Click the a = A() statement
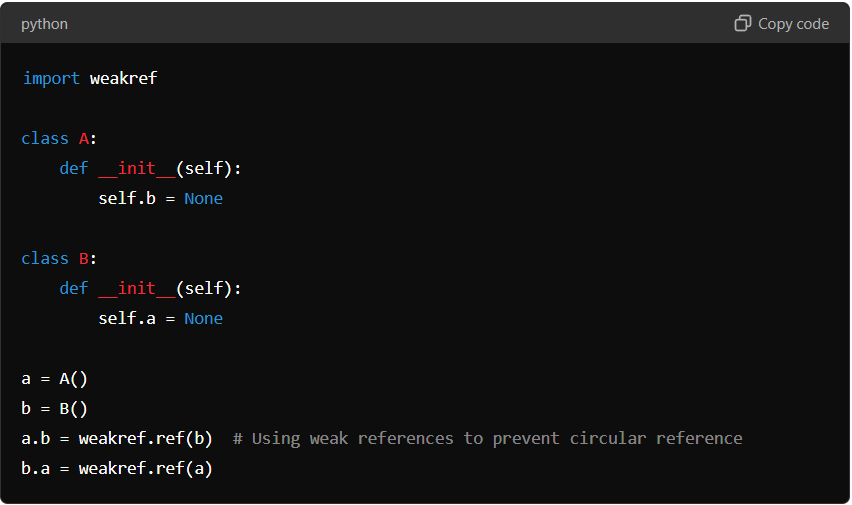 [x=54, y=378]
